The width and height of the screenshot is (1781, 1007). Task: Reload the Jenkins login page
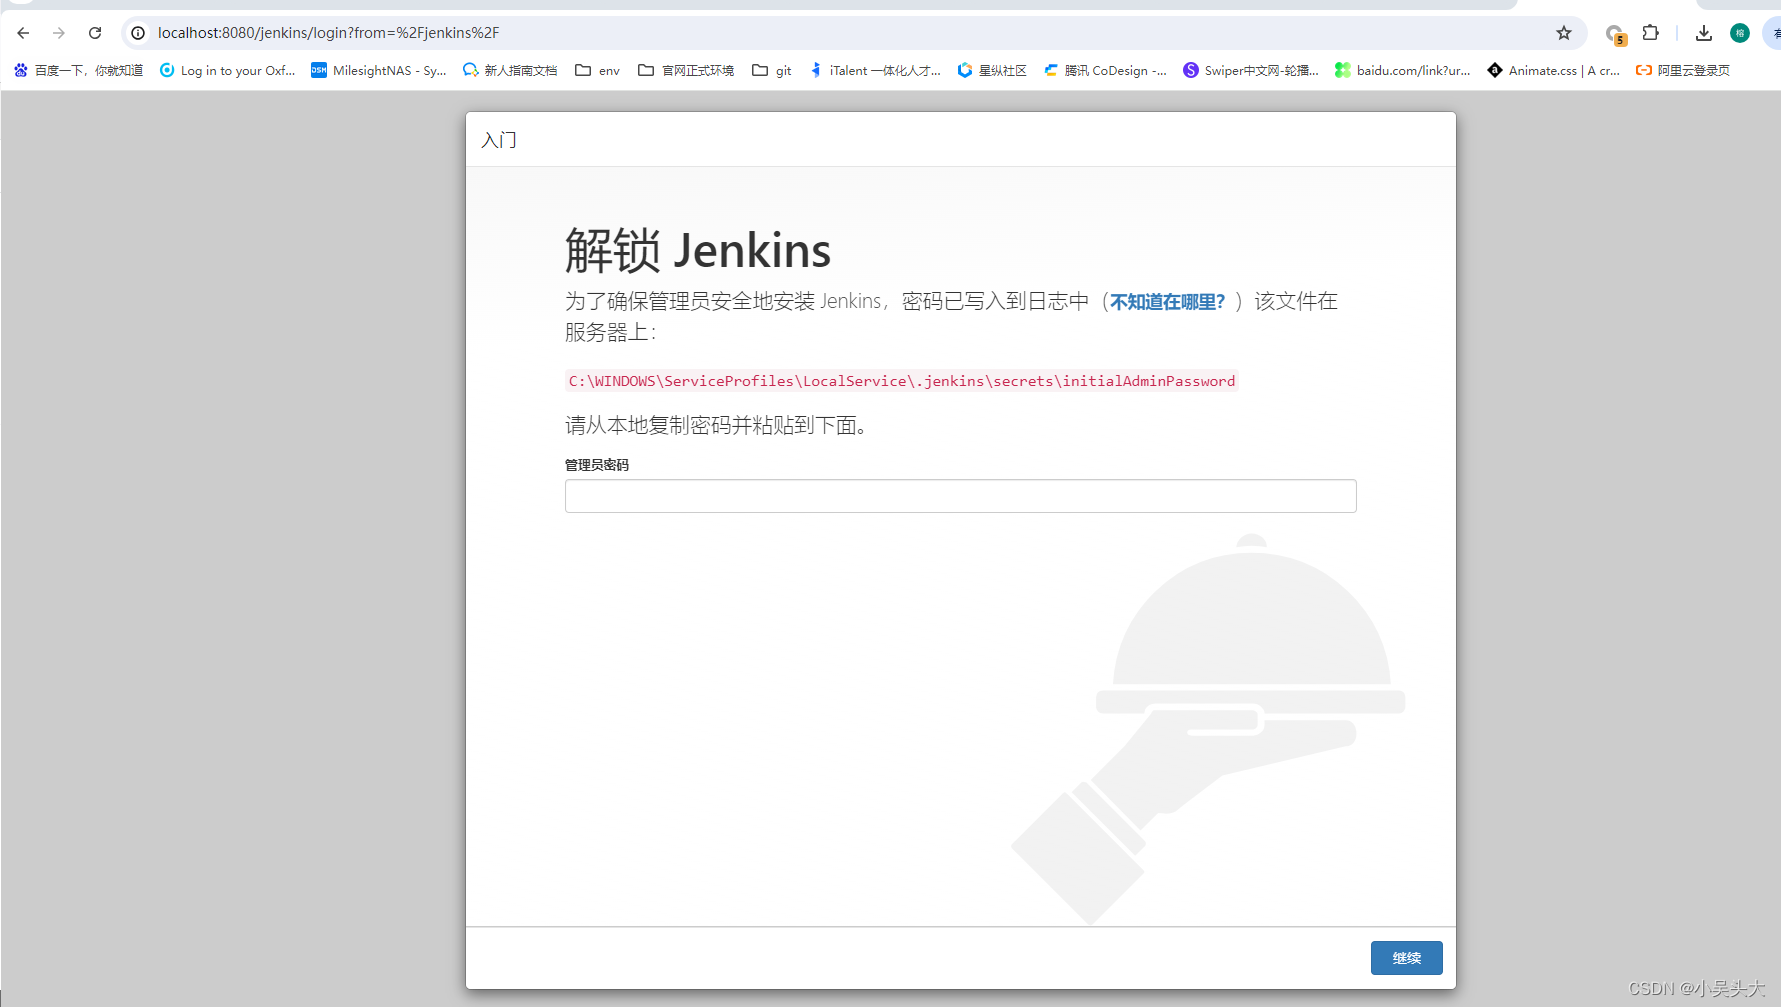tap(95, 33)
